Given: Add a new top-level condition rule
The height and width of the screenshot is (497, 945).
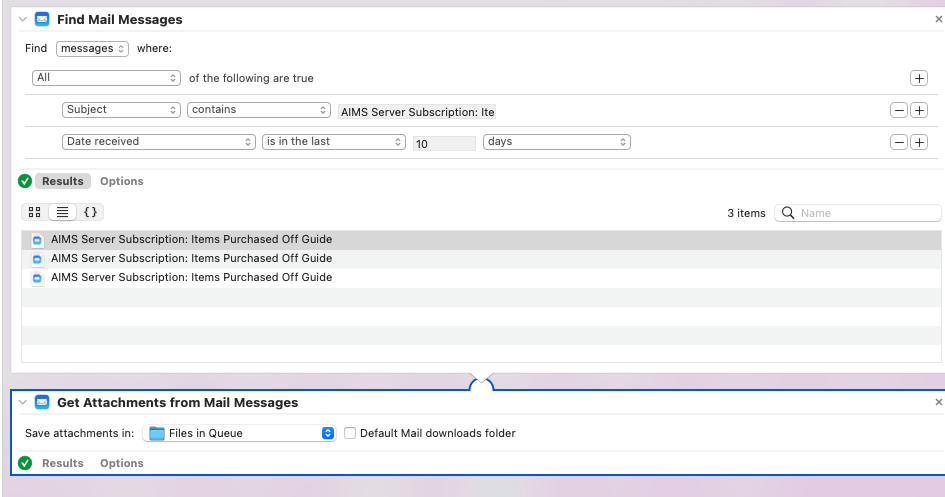Looking at the screenshot, I should (918, 78).
